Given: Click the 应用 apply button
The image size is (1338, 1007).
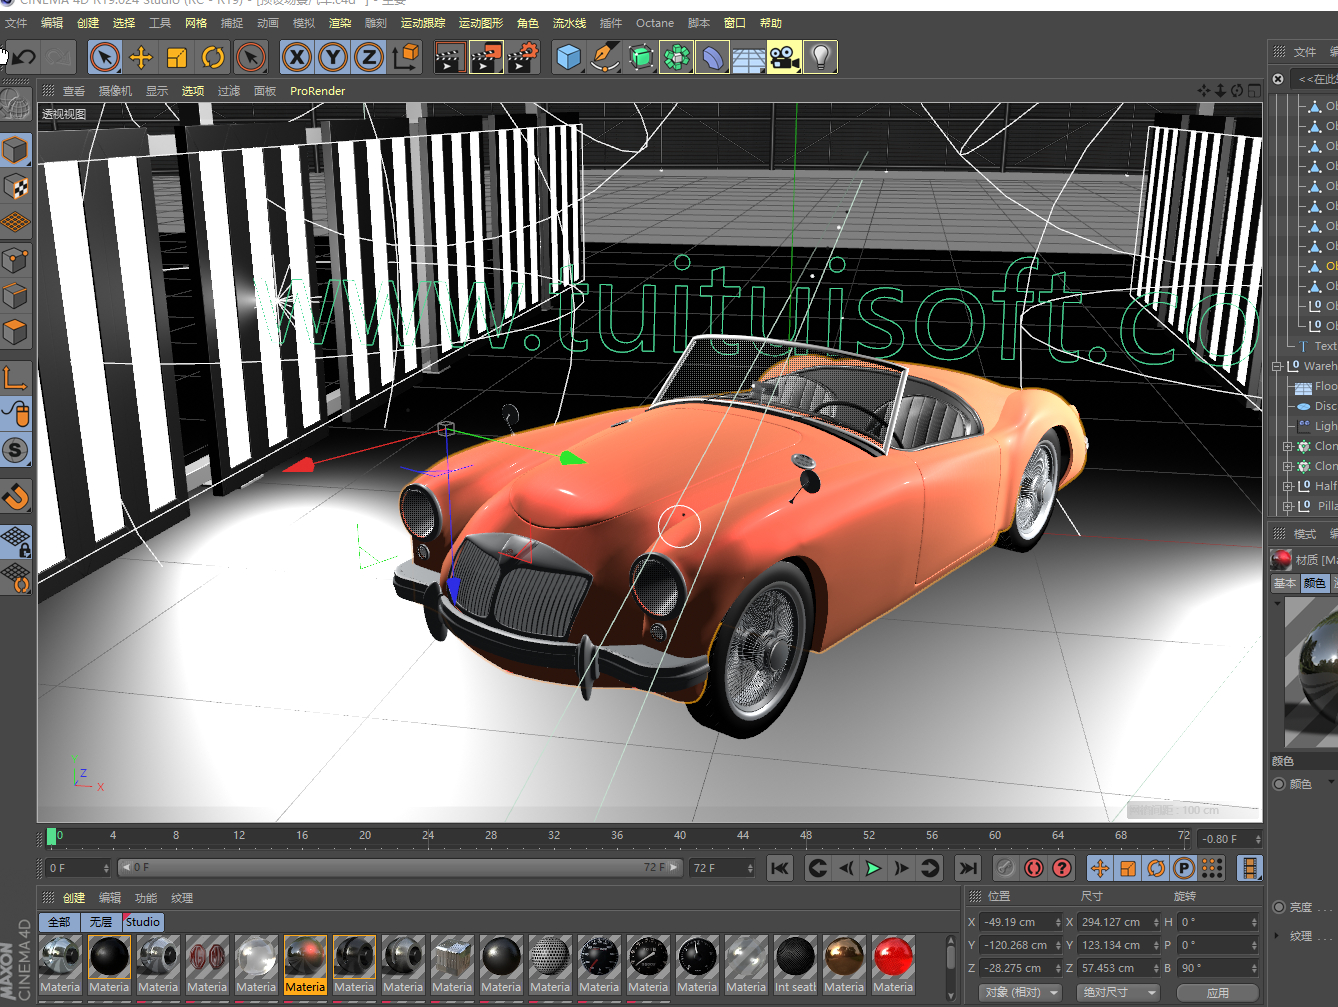Looking at the screenshot, I should [x=1217, y=993].
